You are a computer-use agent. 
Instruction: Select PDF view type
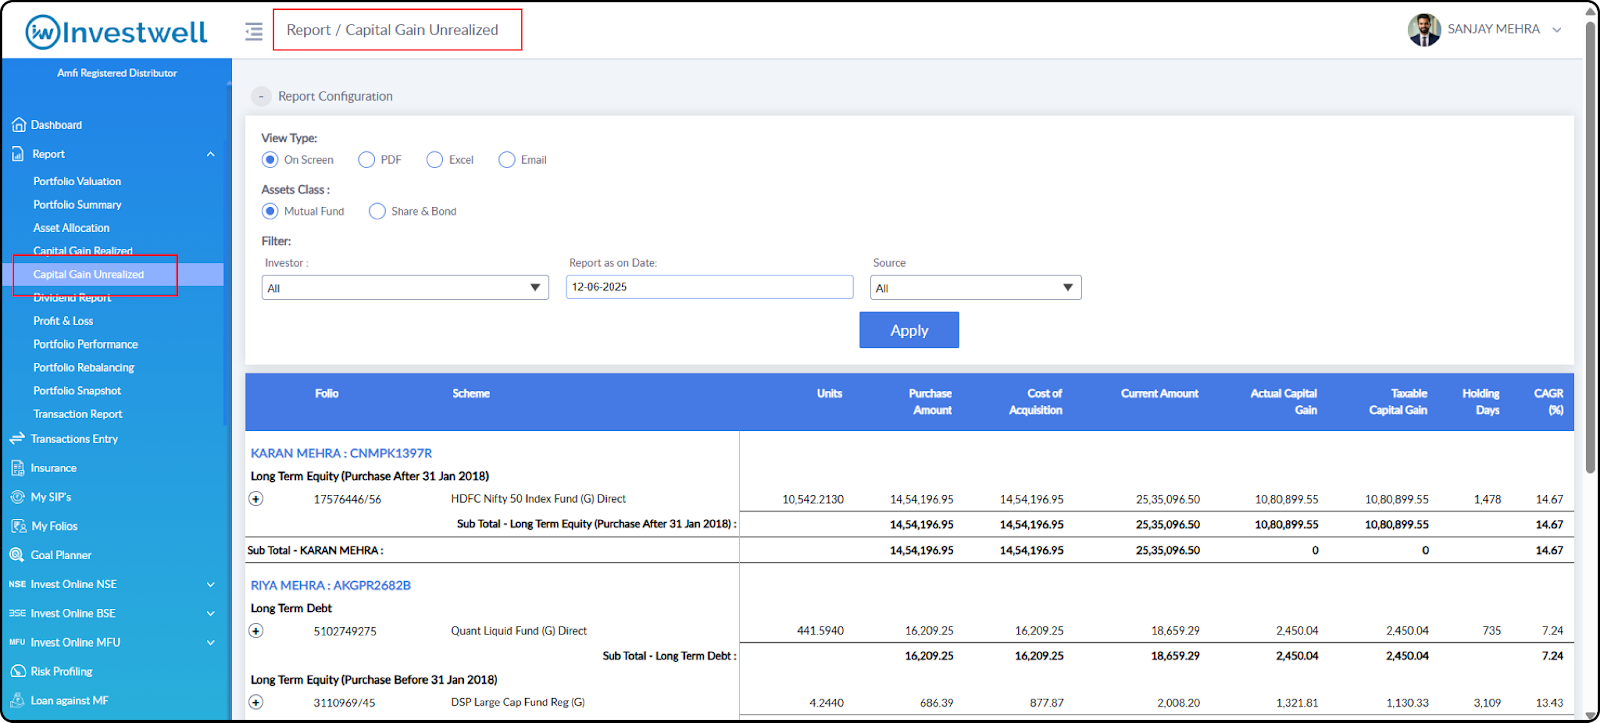[367, 160]
